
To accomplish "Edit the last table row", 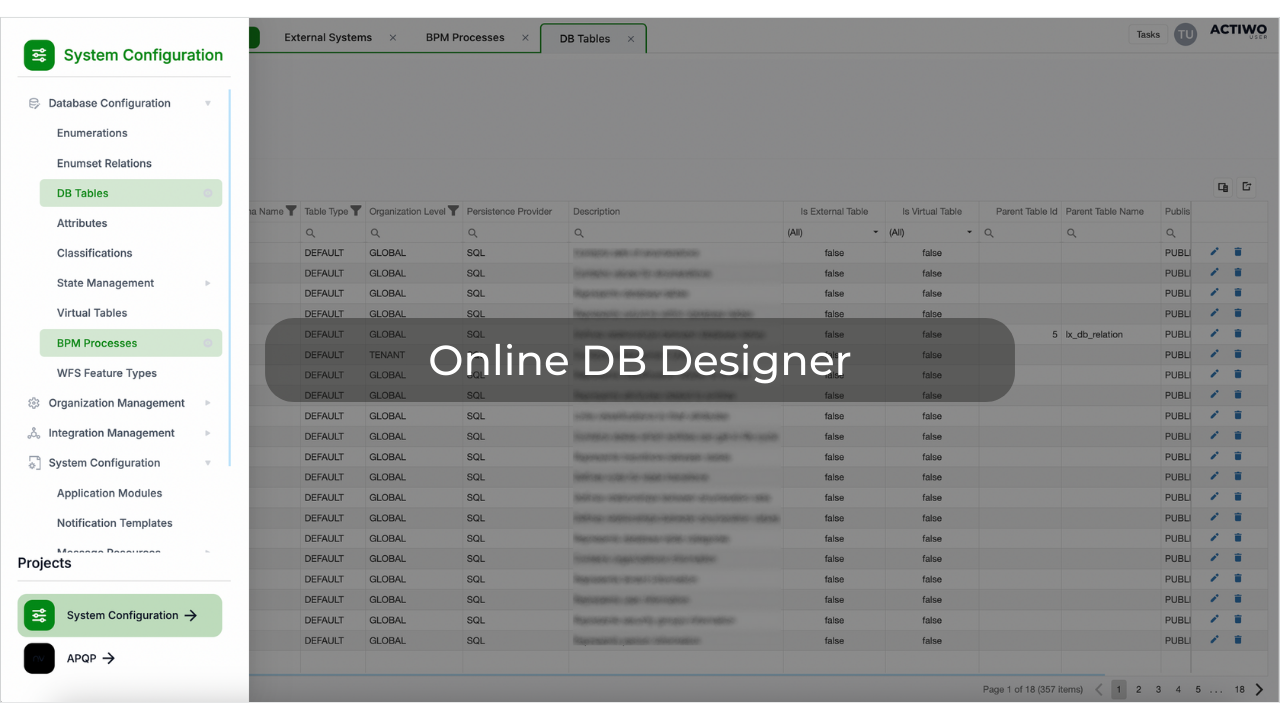I will point(1215,640).
